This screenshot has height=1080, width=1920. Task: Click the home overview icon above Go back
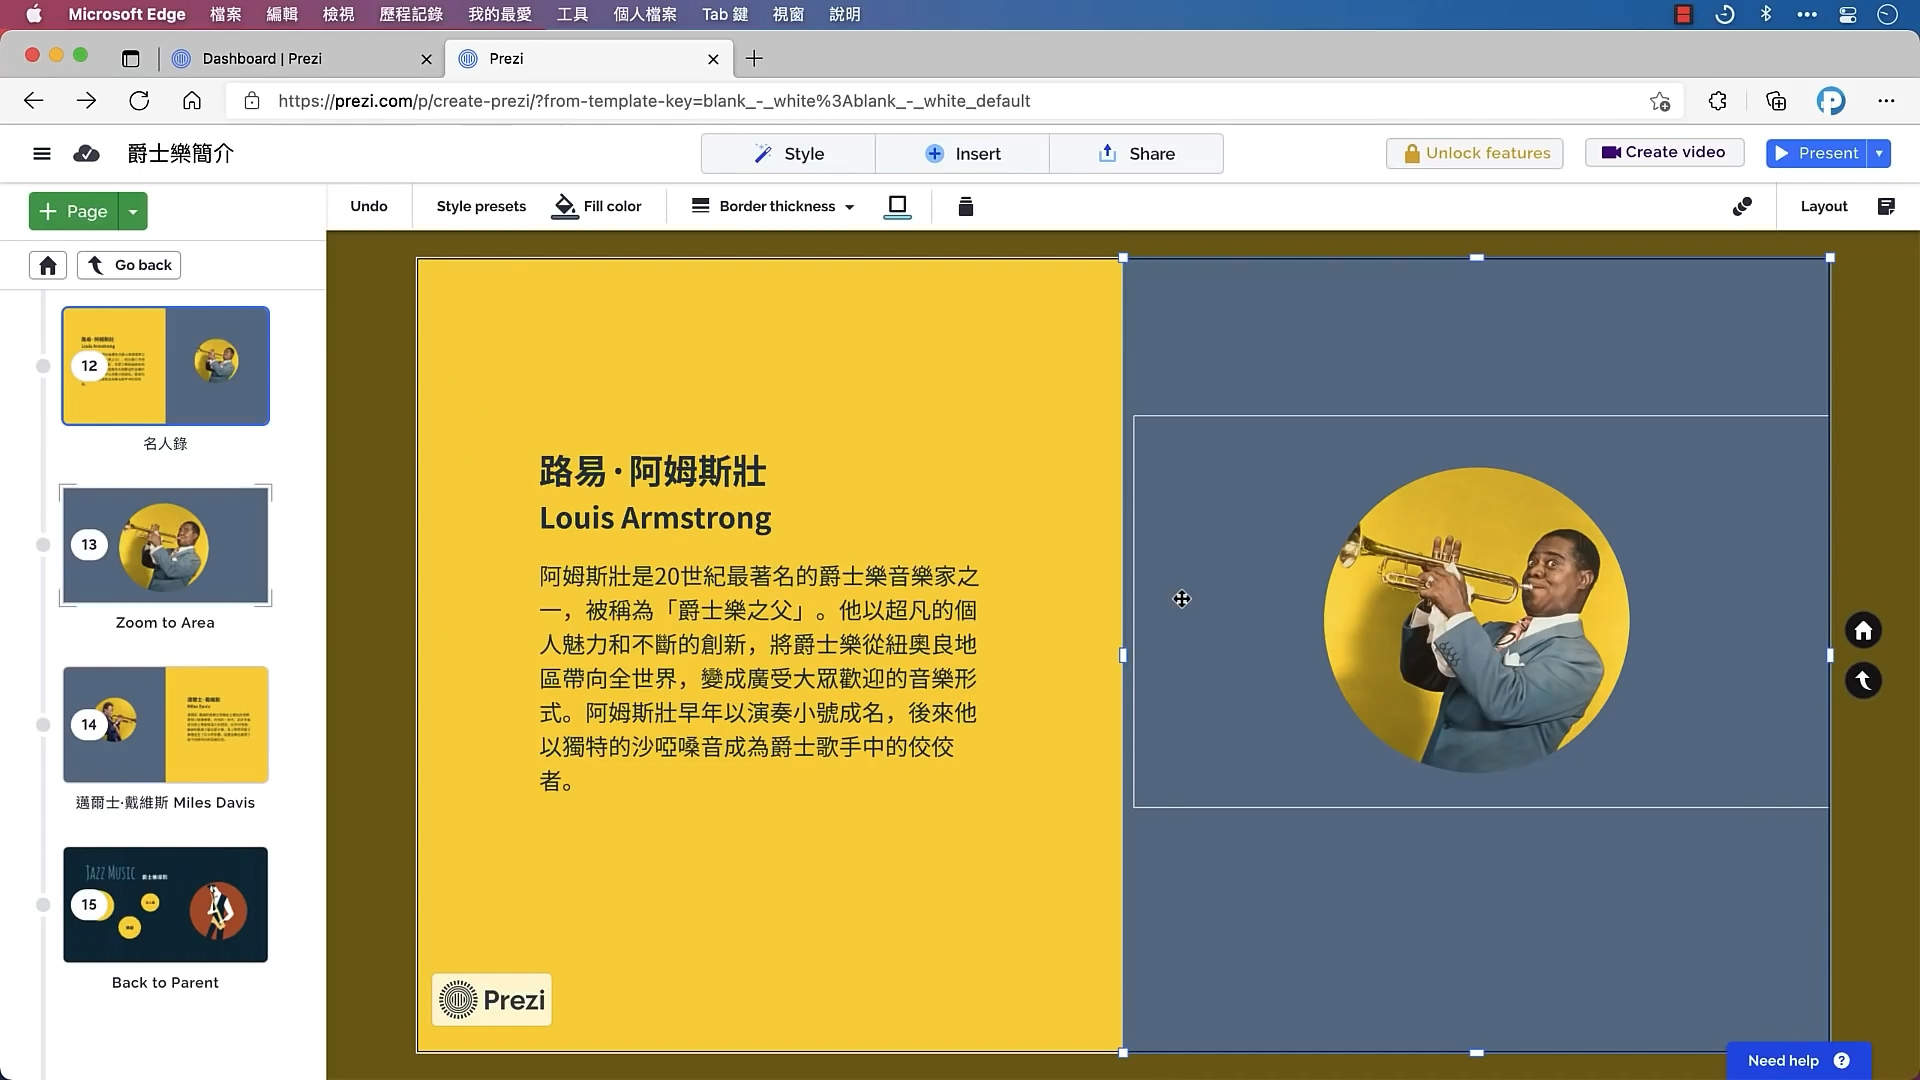pyautogui.click(x=47, y=265)
